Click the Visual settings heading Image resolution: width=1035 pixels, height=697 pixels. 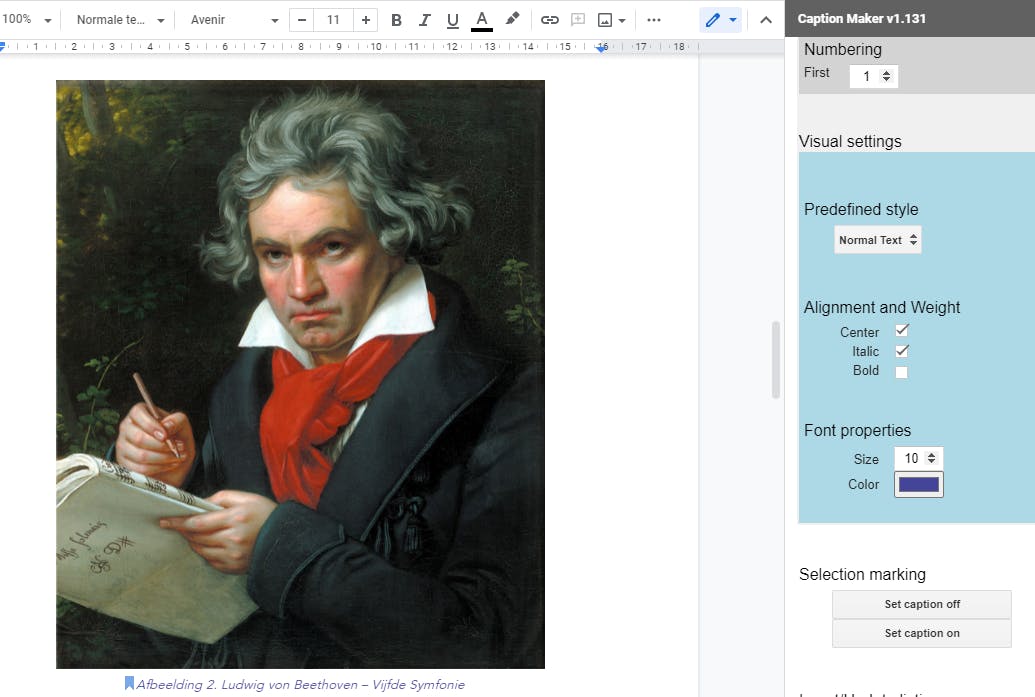point(850,141)
